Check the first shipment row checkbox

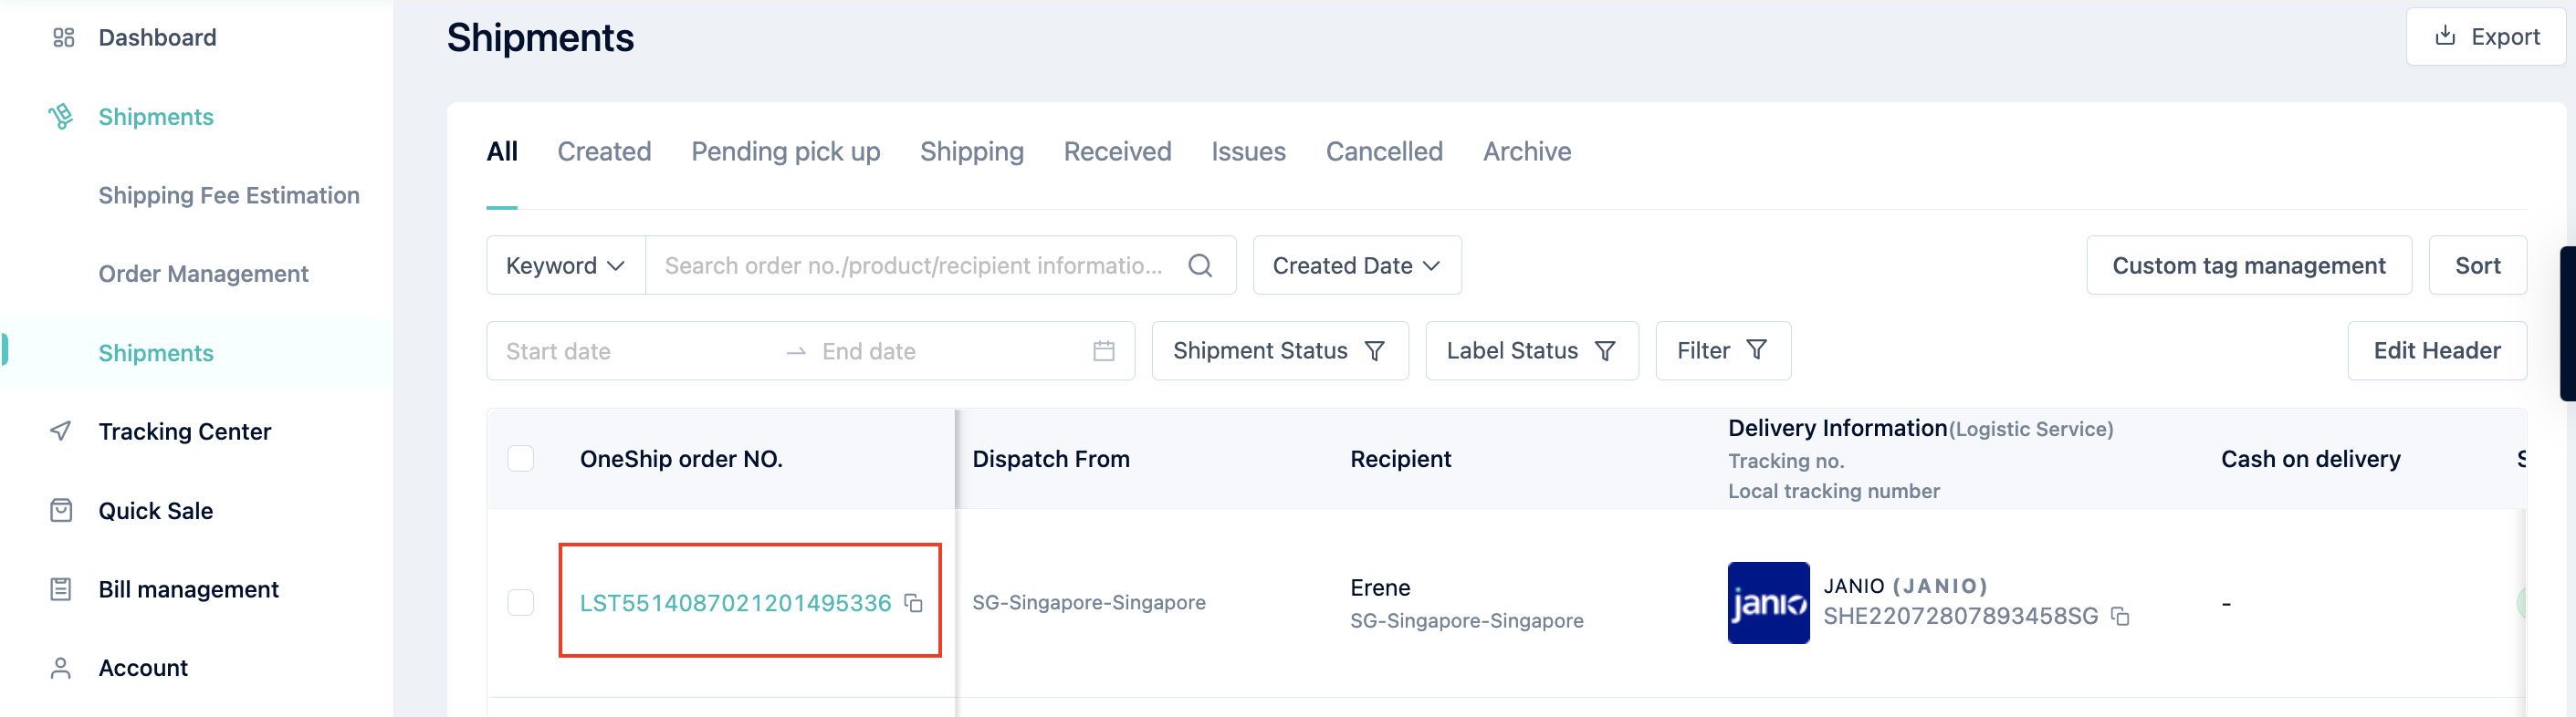click(521, 603)
